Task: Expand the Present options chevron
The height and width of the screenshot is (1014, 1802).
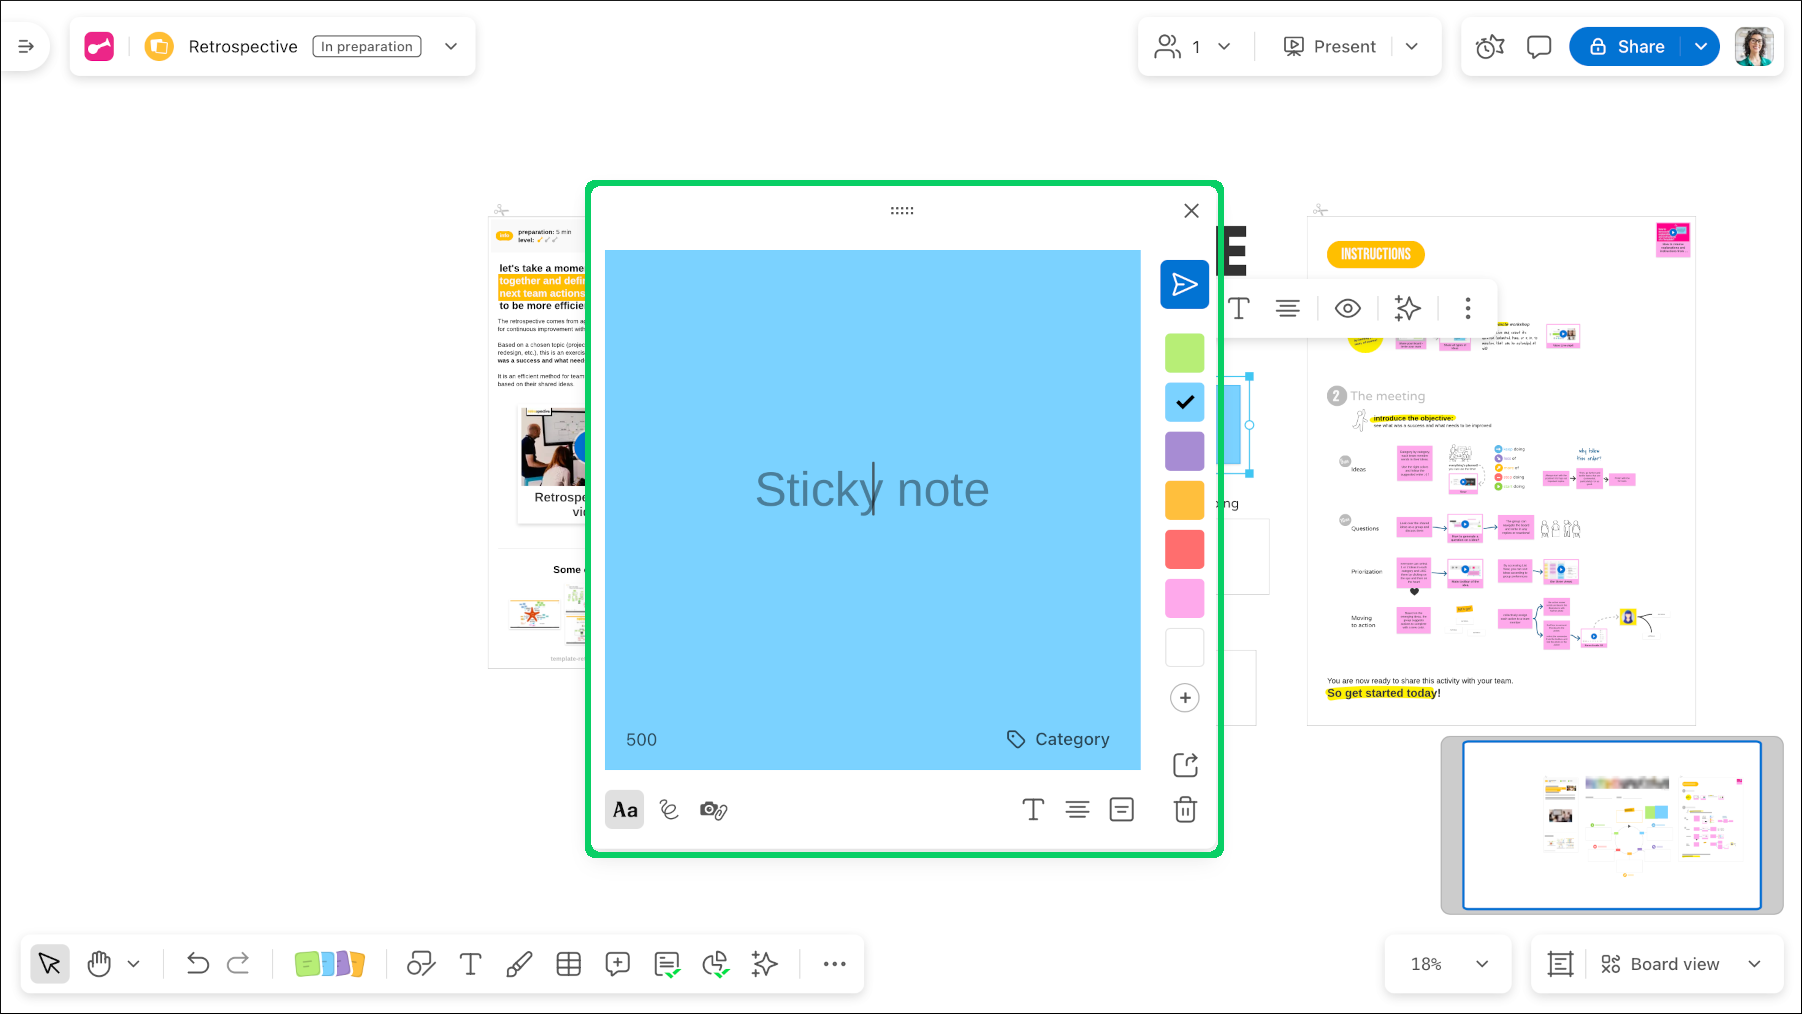Action: pyautogui.click(x=1412, y=46)
